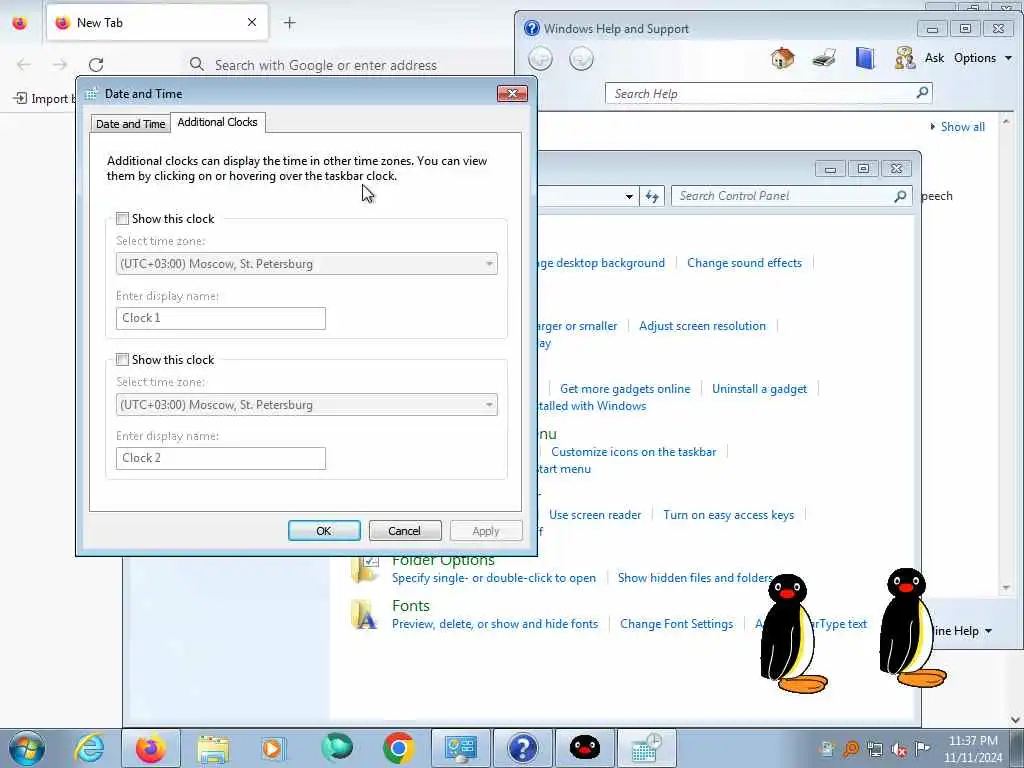Click Get more gadgets online link

625,389
